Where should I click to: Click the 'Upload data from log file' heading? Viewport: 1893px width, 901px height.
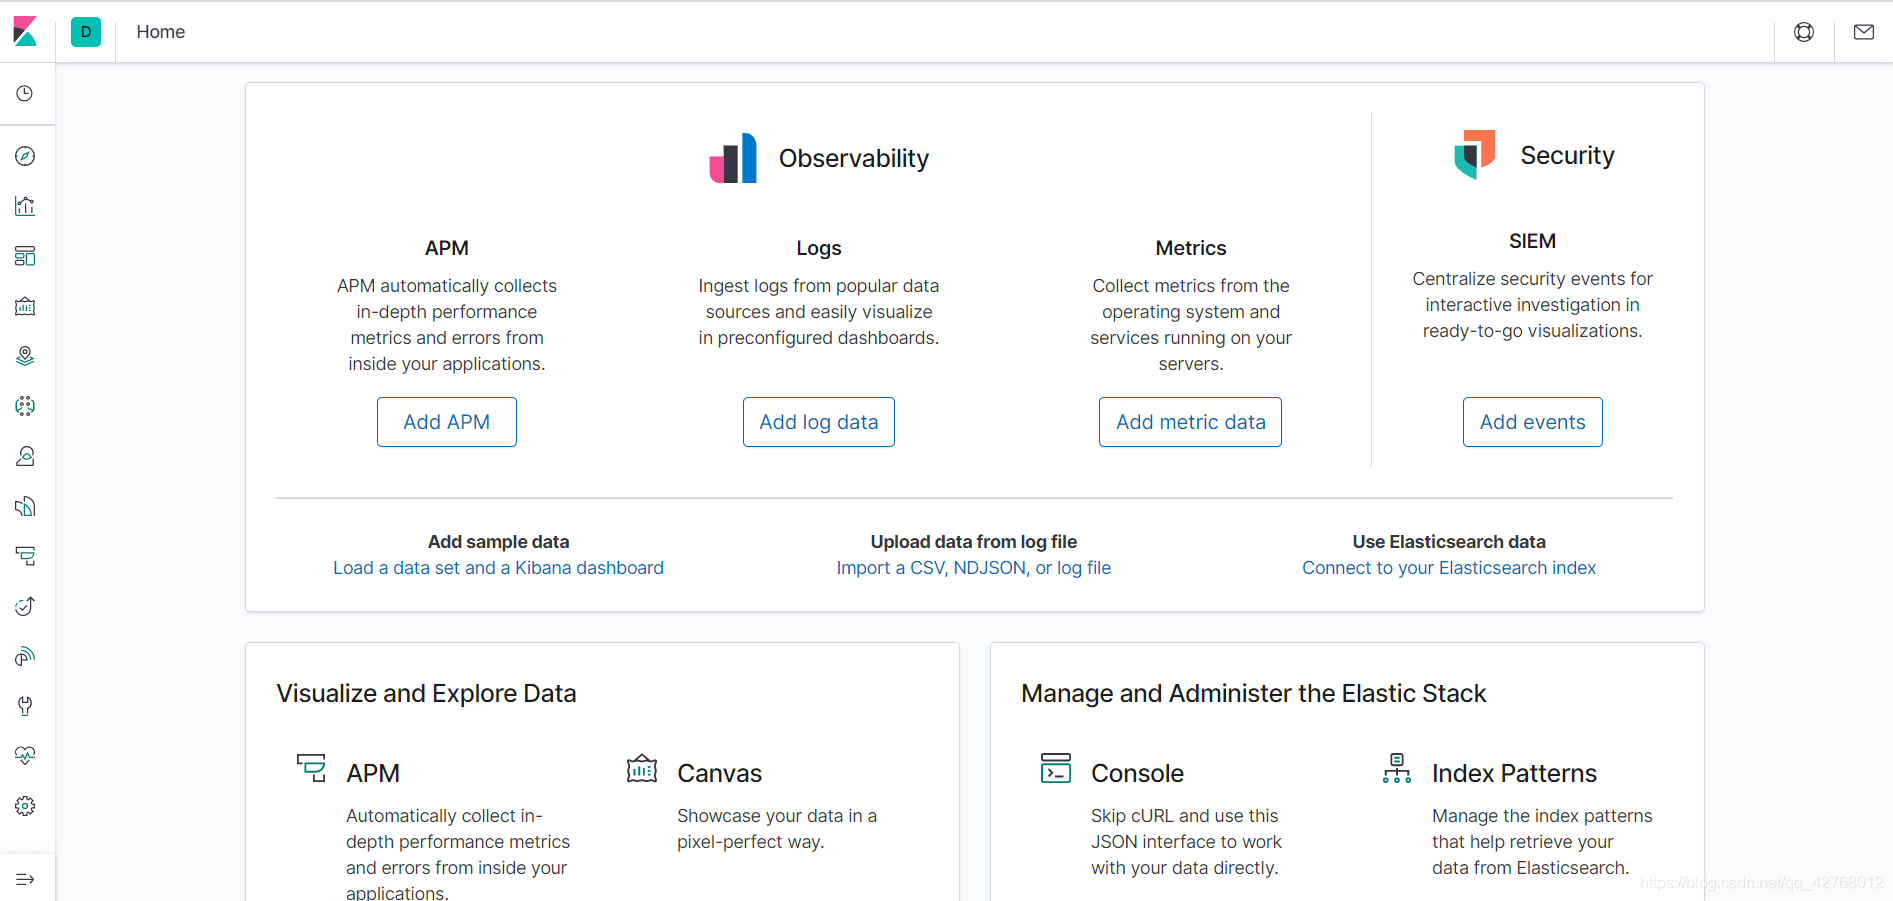coord(974,542)
